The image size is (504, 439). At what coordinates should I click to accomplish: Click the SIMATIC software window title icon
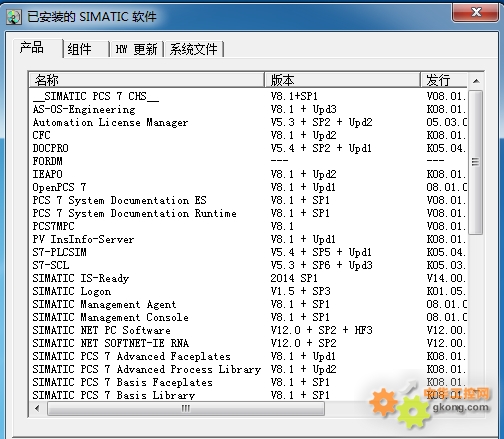[14, 17]
